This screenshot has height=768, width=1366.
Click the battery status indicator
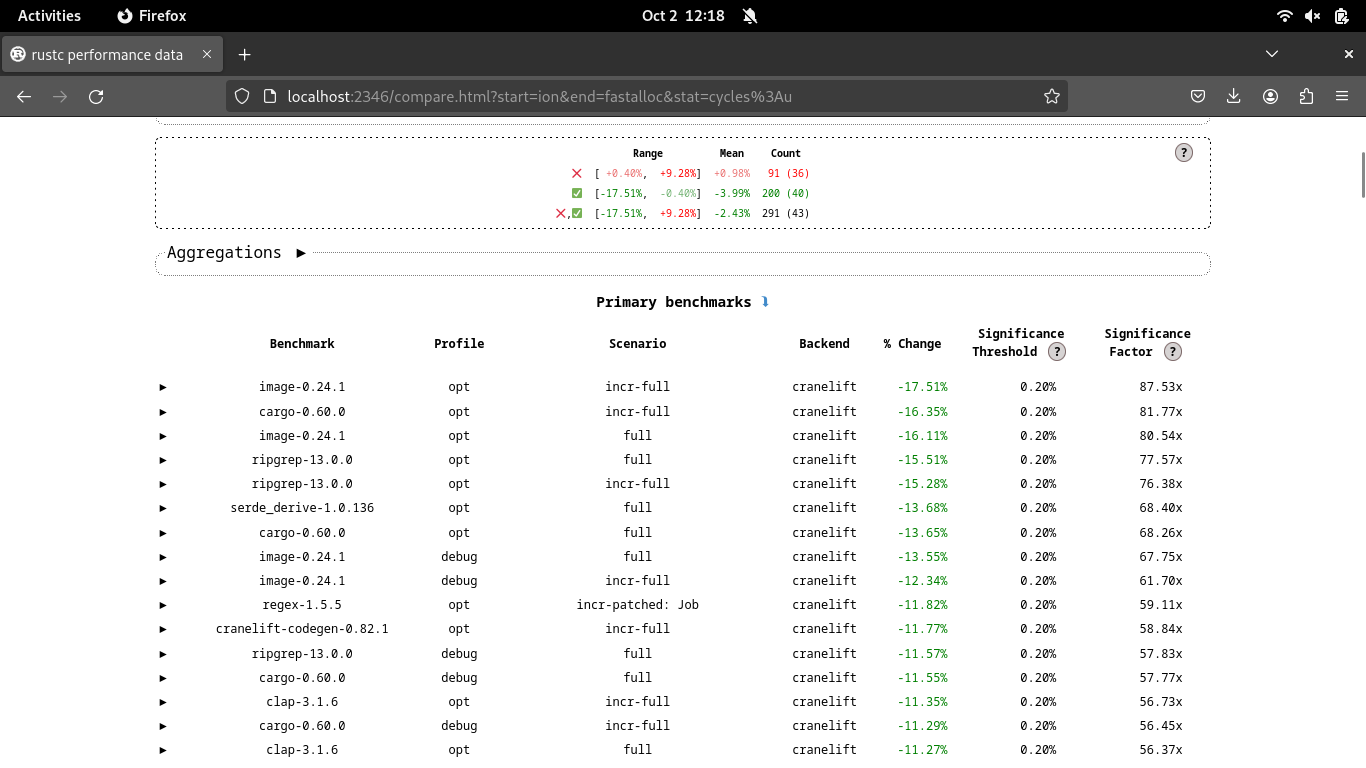(x=1341, y=16)
